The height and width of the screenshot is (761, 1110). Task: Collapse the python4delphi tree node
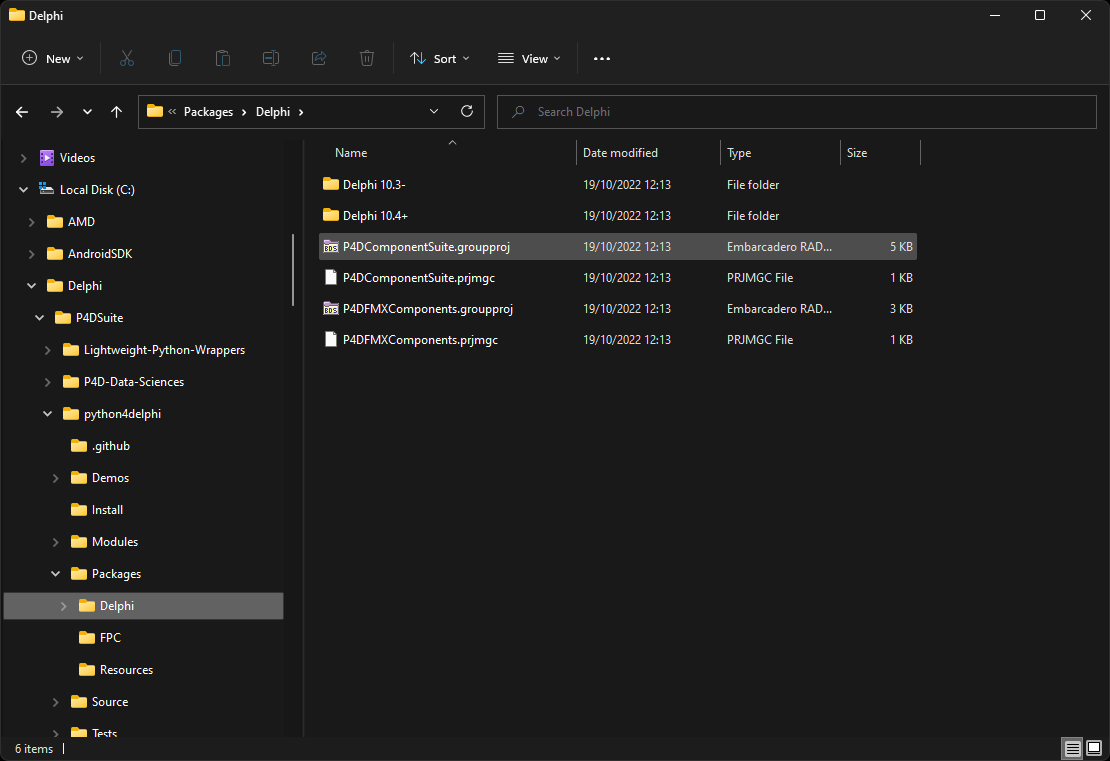point(47,413)
